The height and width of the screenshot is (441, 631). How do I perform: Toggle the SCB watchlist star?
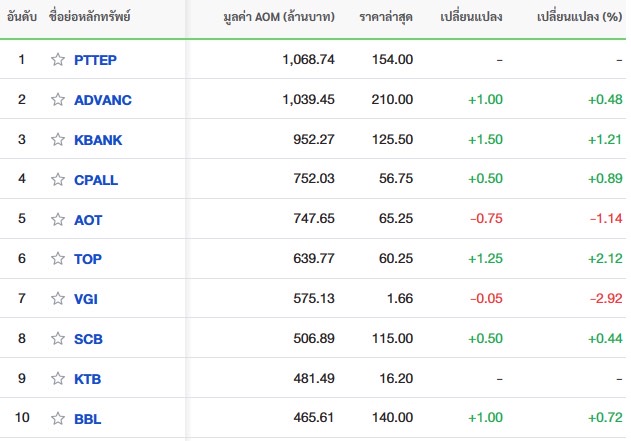coord(58,338)
